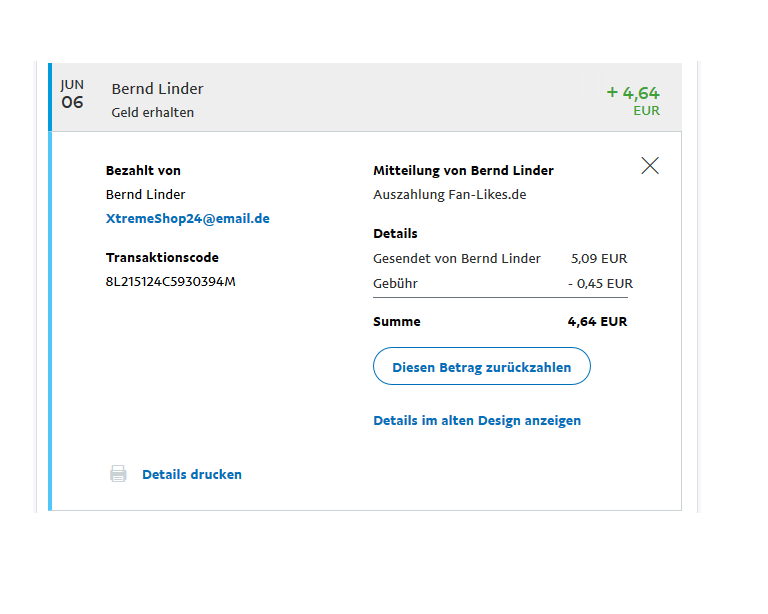The width and height of the screenshot is (768, 614).
Task: Collapse the Bernd Linder transaction header row
Action: 365,97
